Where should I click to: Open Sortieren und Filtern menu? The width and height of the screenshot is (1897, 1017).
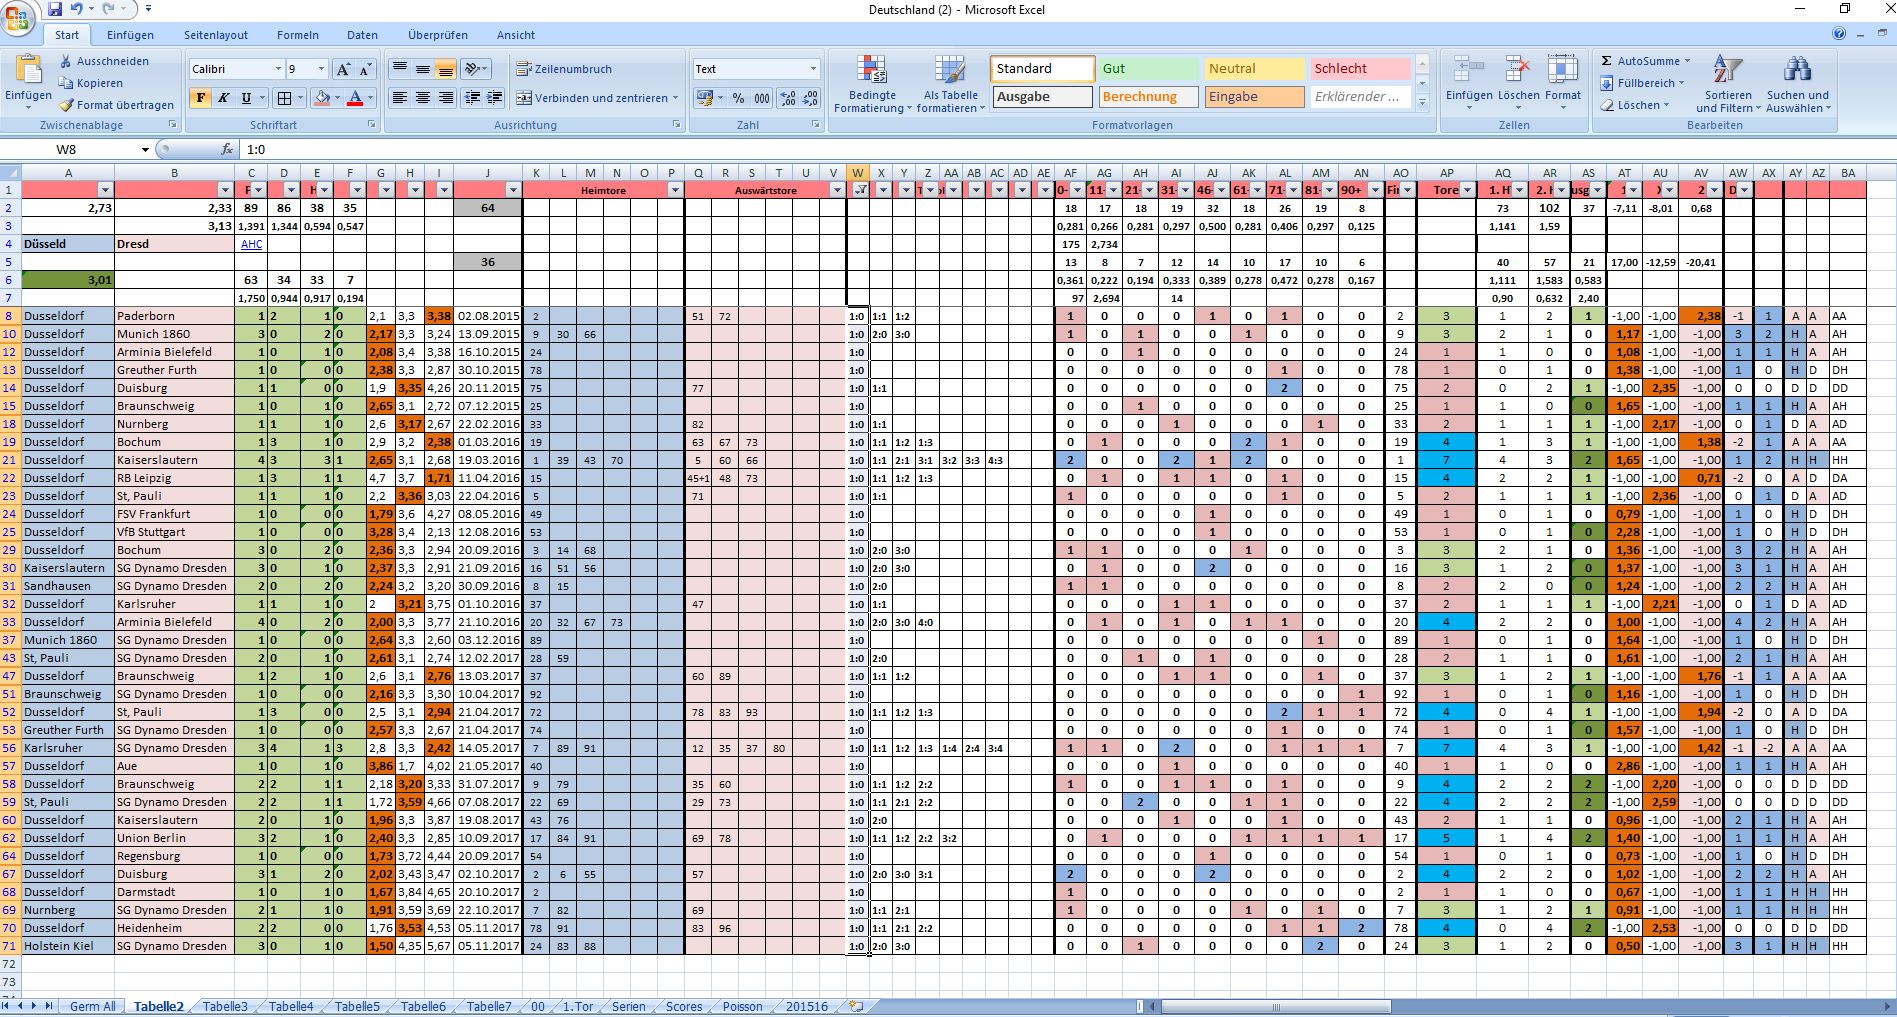click(1728, 85)
